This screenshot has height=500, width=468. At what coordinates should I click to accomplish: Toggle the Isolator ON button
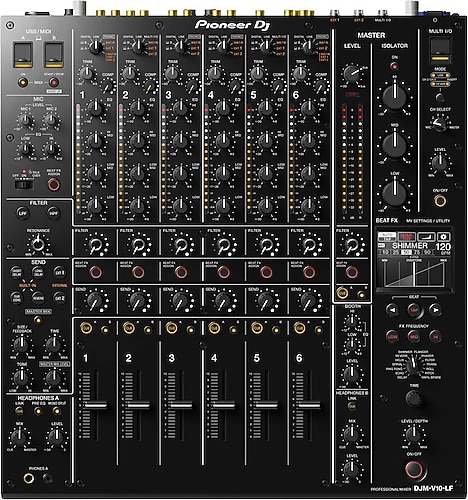[395, 66]
